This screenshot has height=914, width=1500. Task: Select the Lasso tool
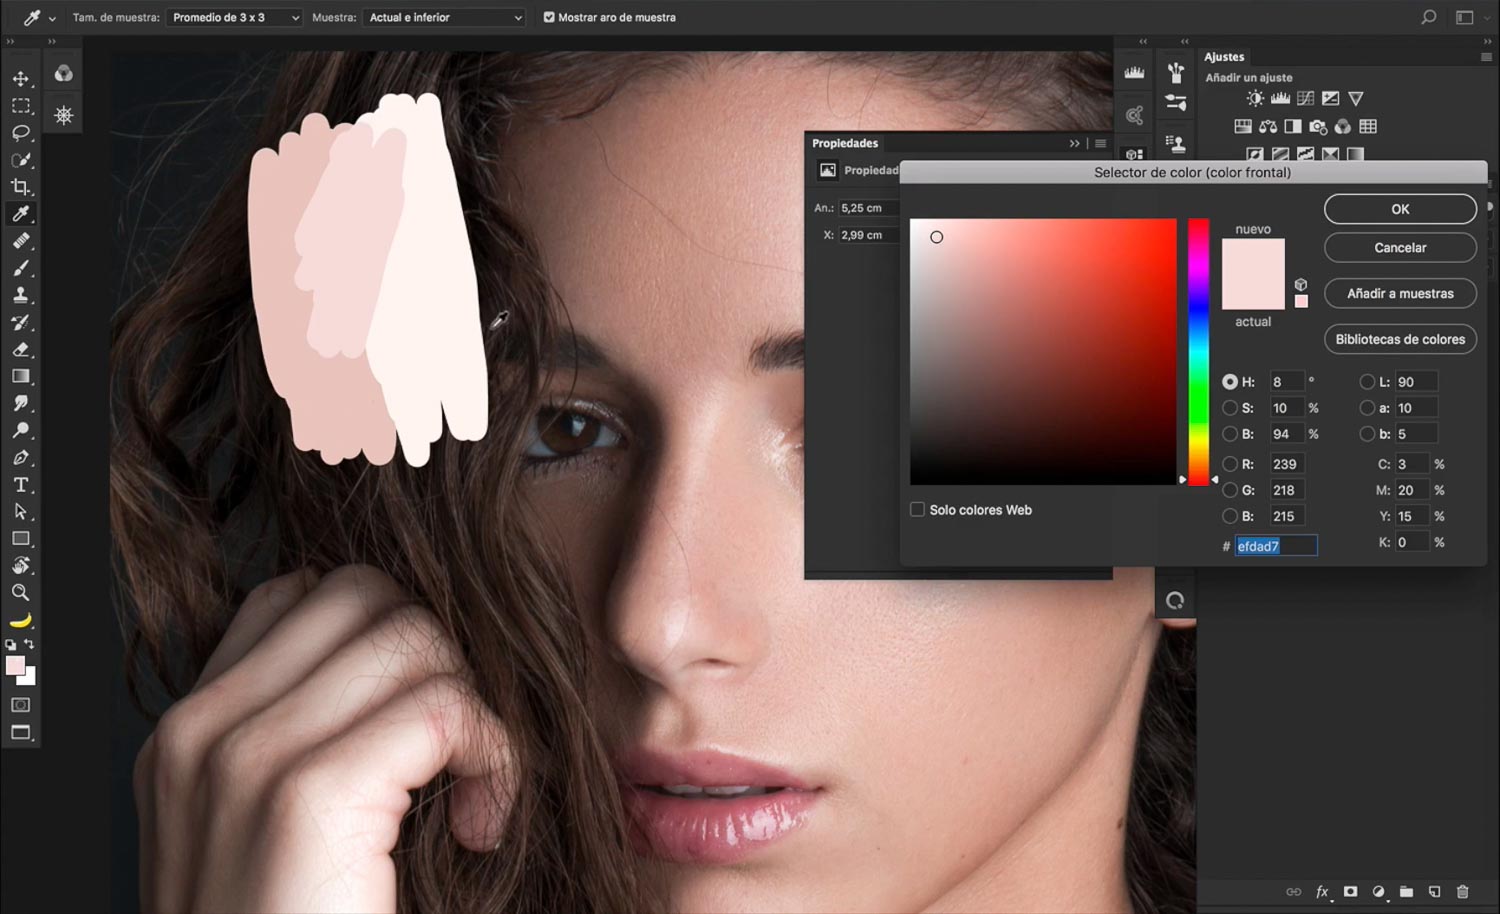(x=21, y=132)
